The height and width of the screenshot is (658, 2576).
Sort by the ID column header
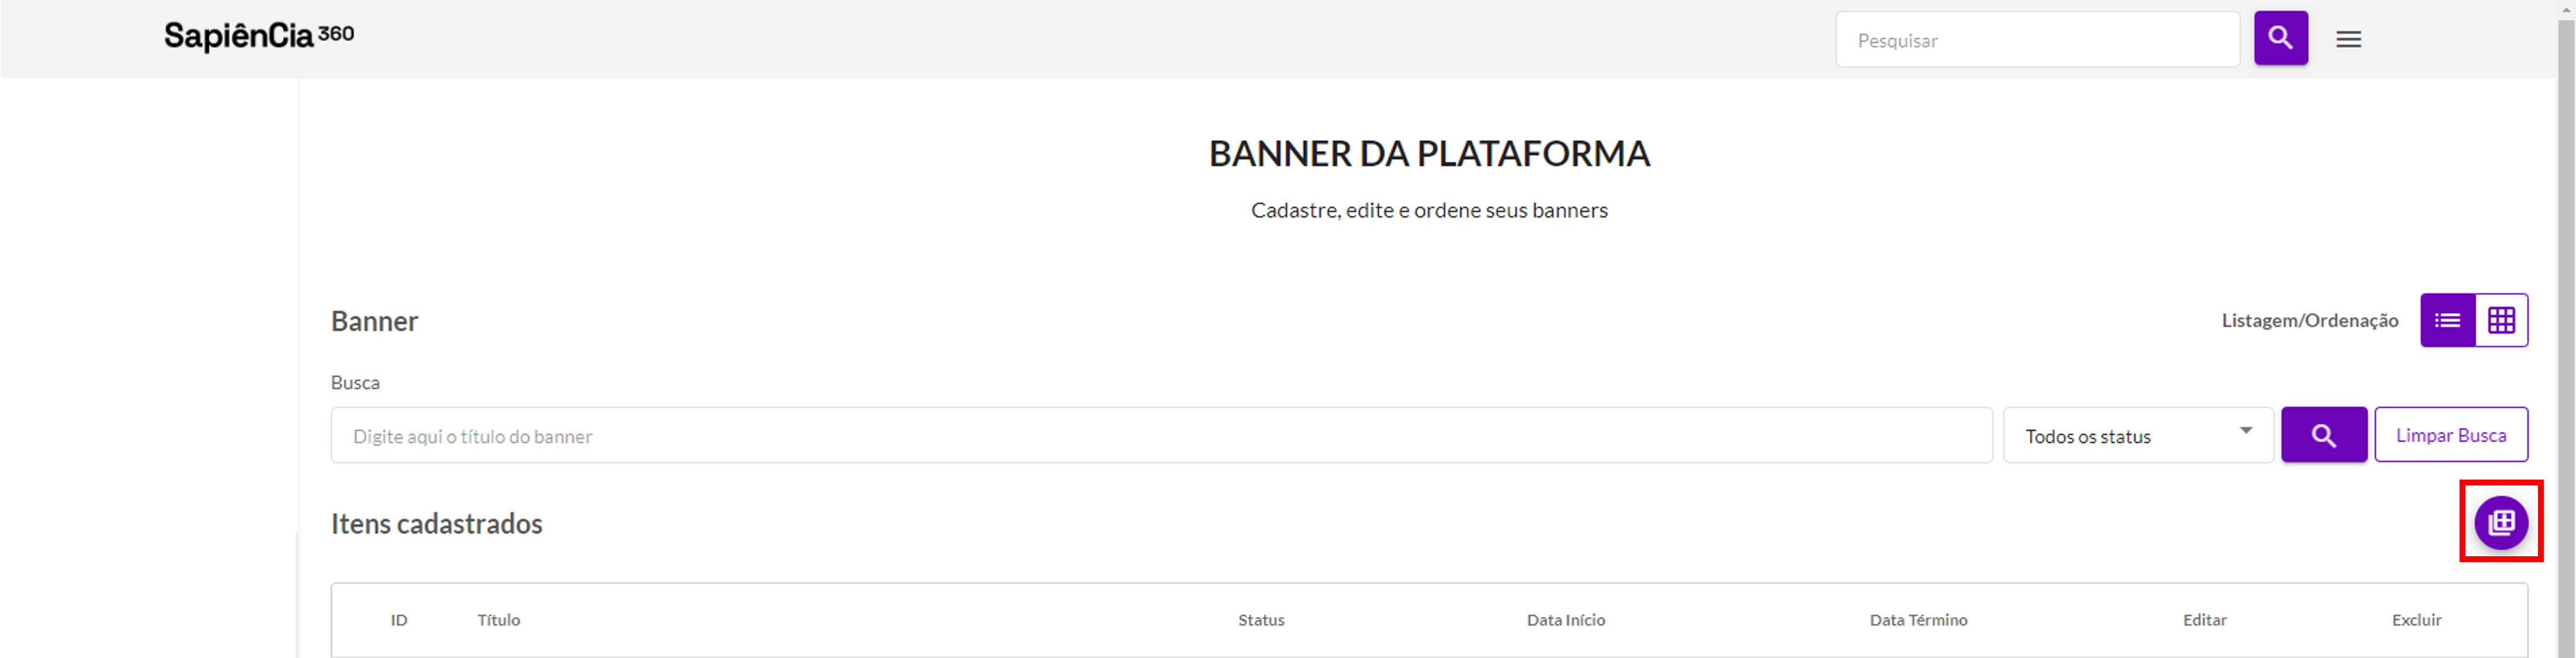[399, 620]
